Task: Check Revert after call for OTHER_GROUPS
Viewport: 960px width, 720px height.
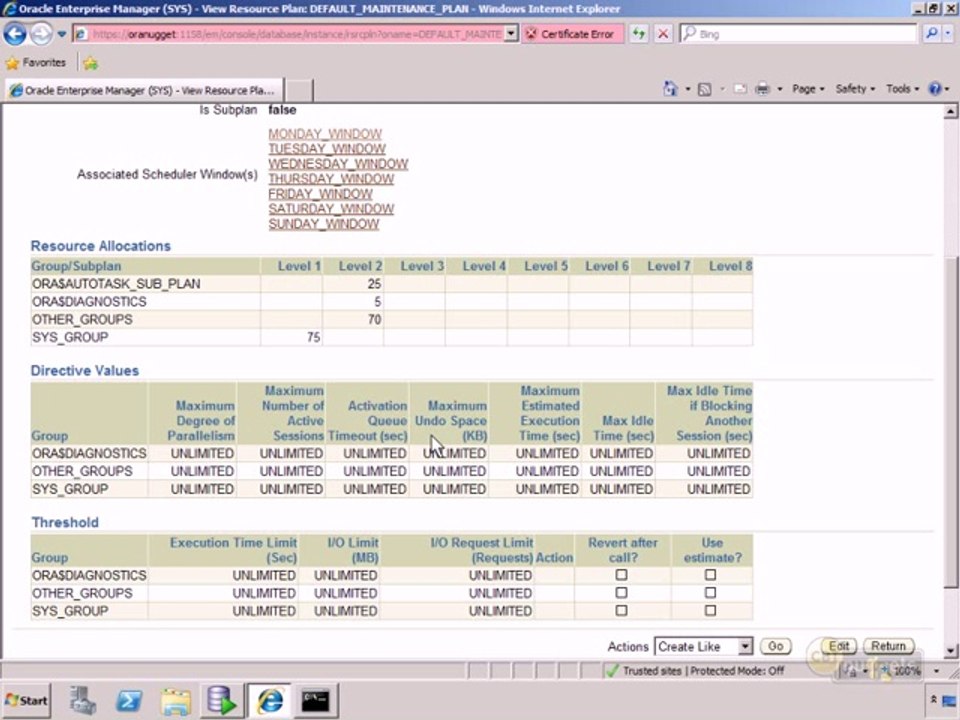Action: pos(621,593)
